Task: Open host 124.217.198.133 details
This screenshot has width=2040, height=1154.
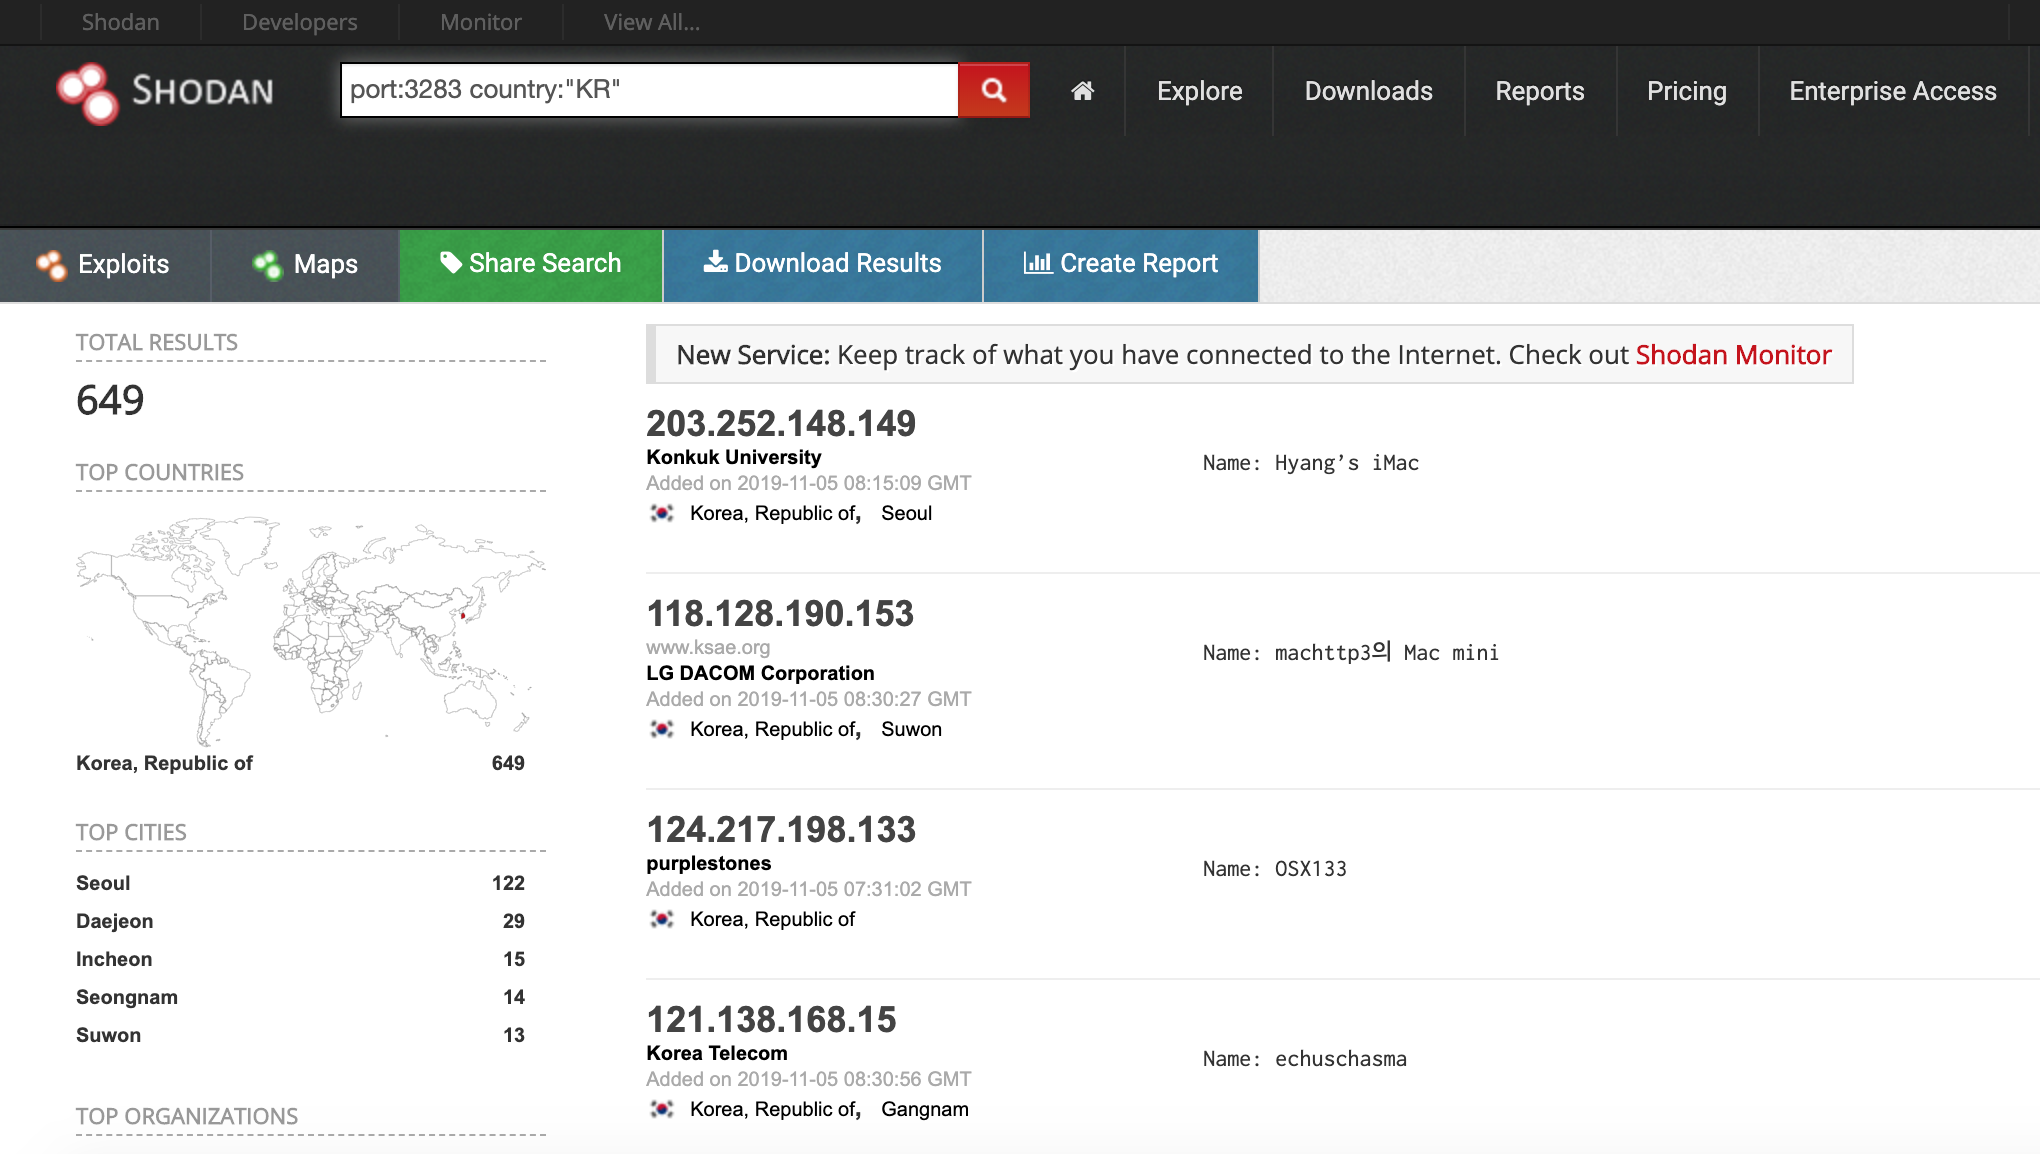Action: pyautogui.click(x=781, y=830)
